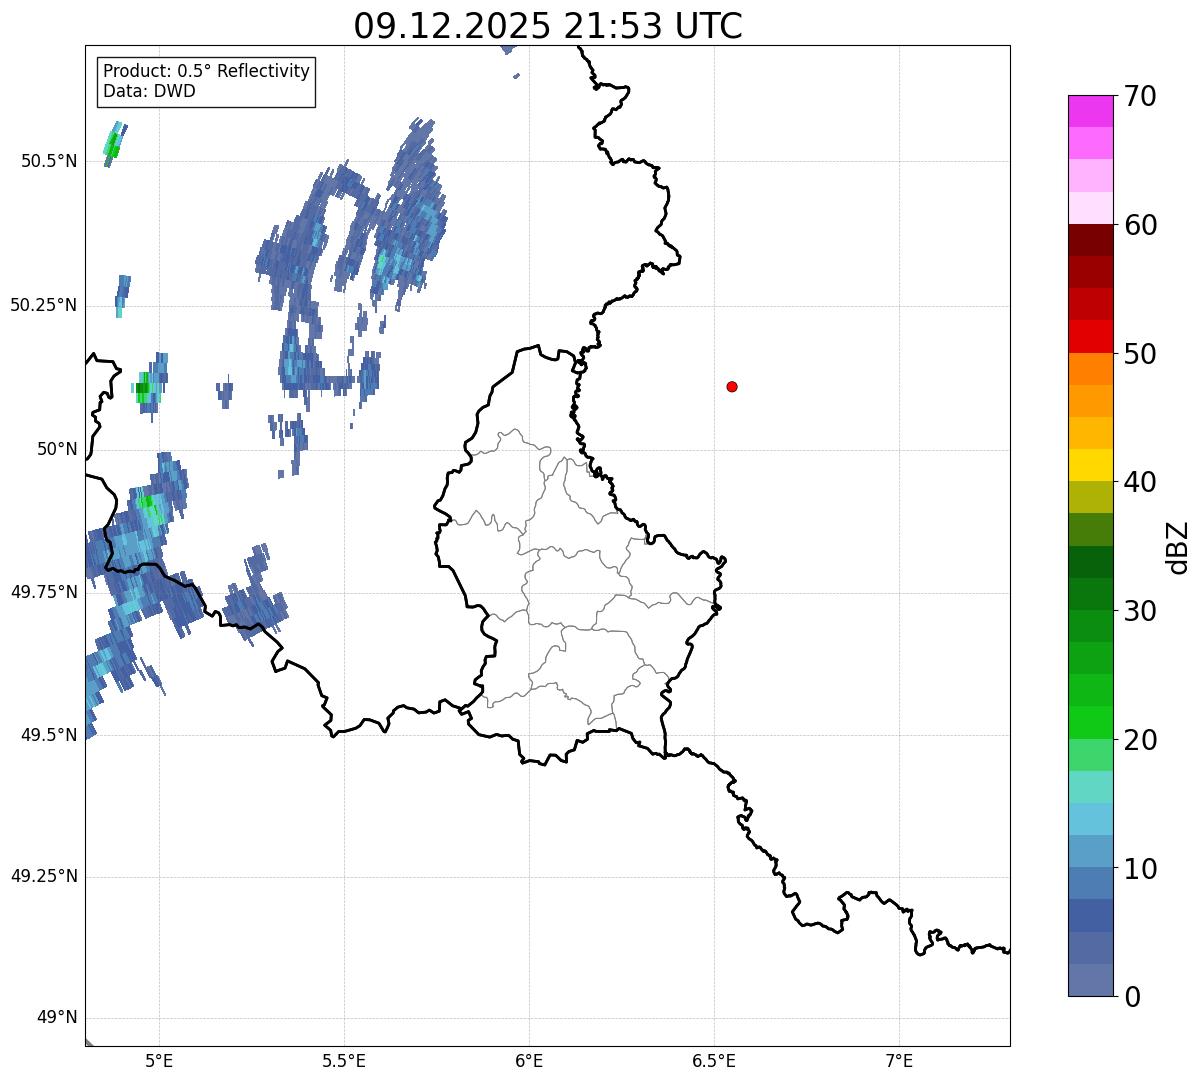
Task: Click the longitude label 7°E
Action: tap(899, 1060)
